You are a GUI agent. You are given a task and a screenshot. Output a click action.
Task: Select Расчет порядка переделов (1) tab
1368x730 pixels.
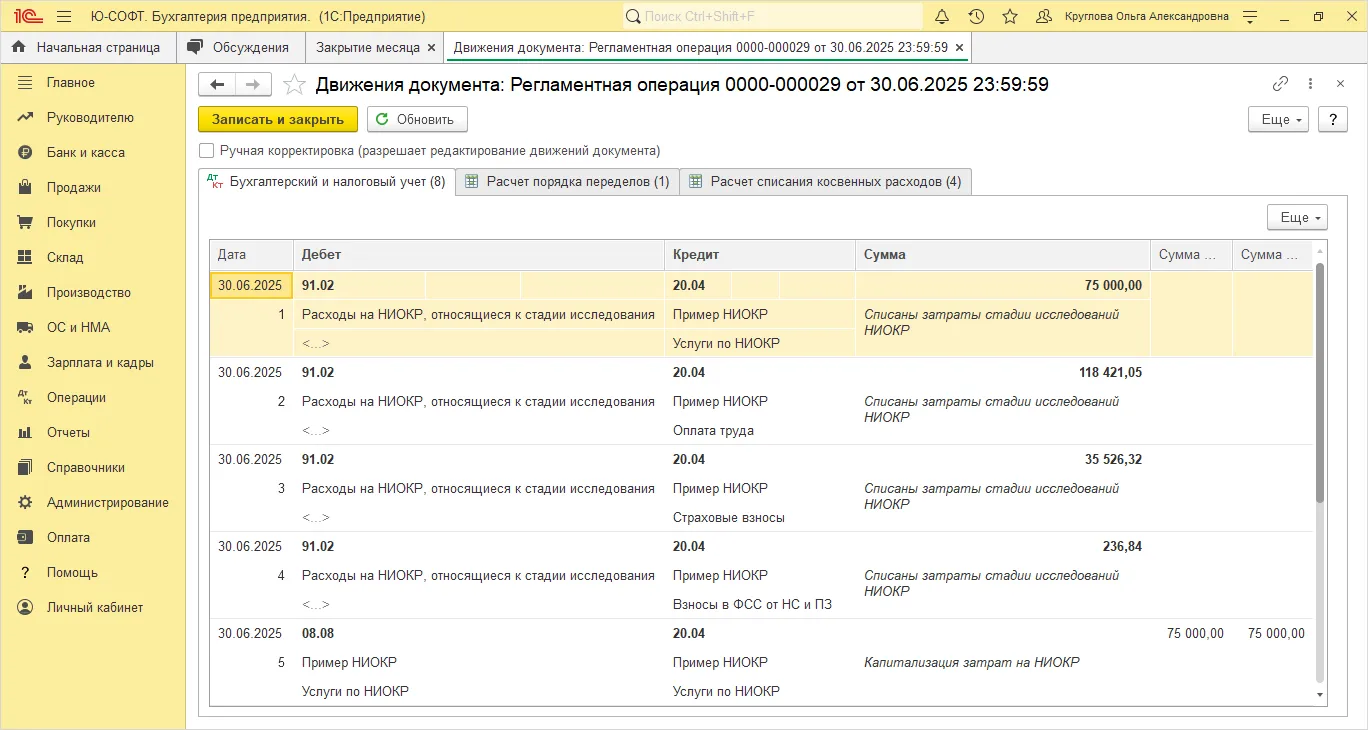pyautogui.click(x=568, y=182)
